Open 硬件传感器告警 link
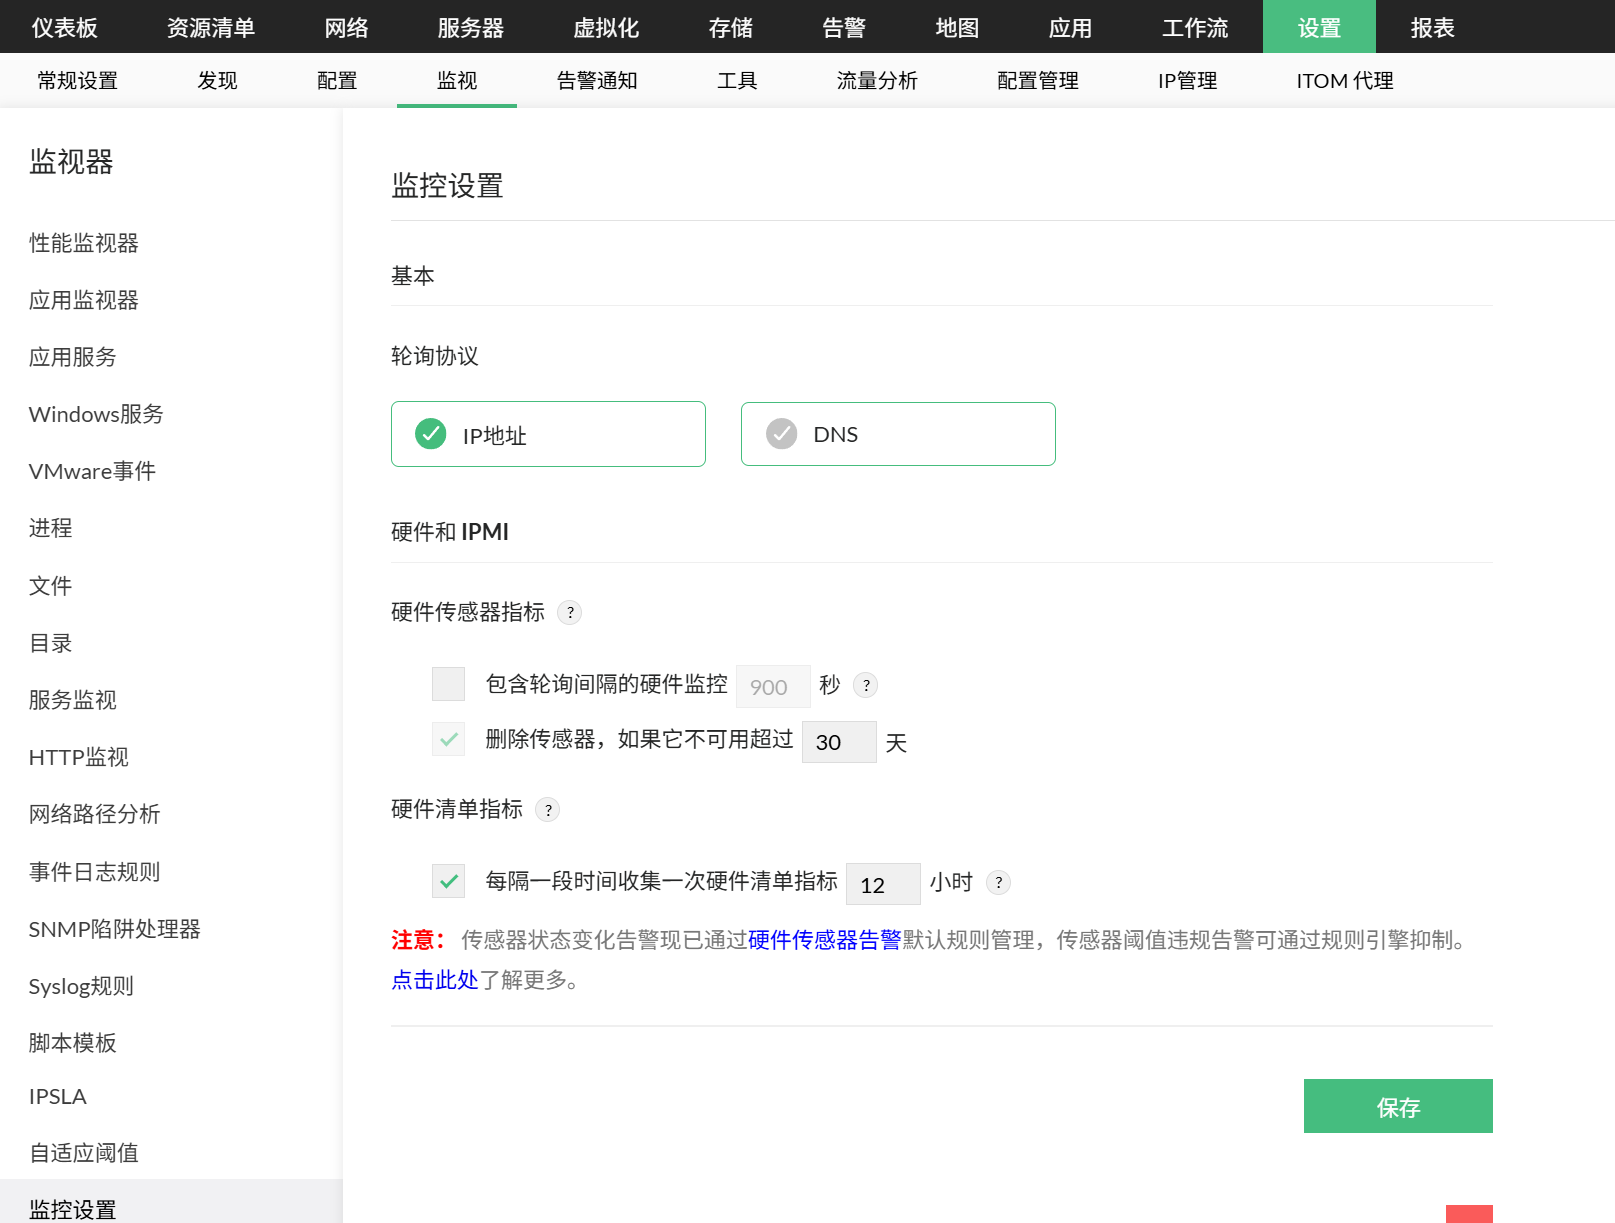This screenshot has width=1615, height=1223. 825,940
